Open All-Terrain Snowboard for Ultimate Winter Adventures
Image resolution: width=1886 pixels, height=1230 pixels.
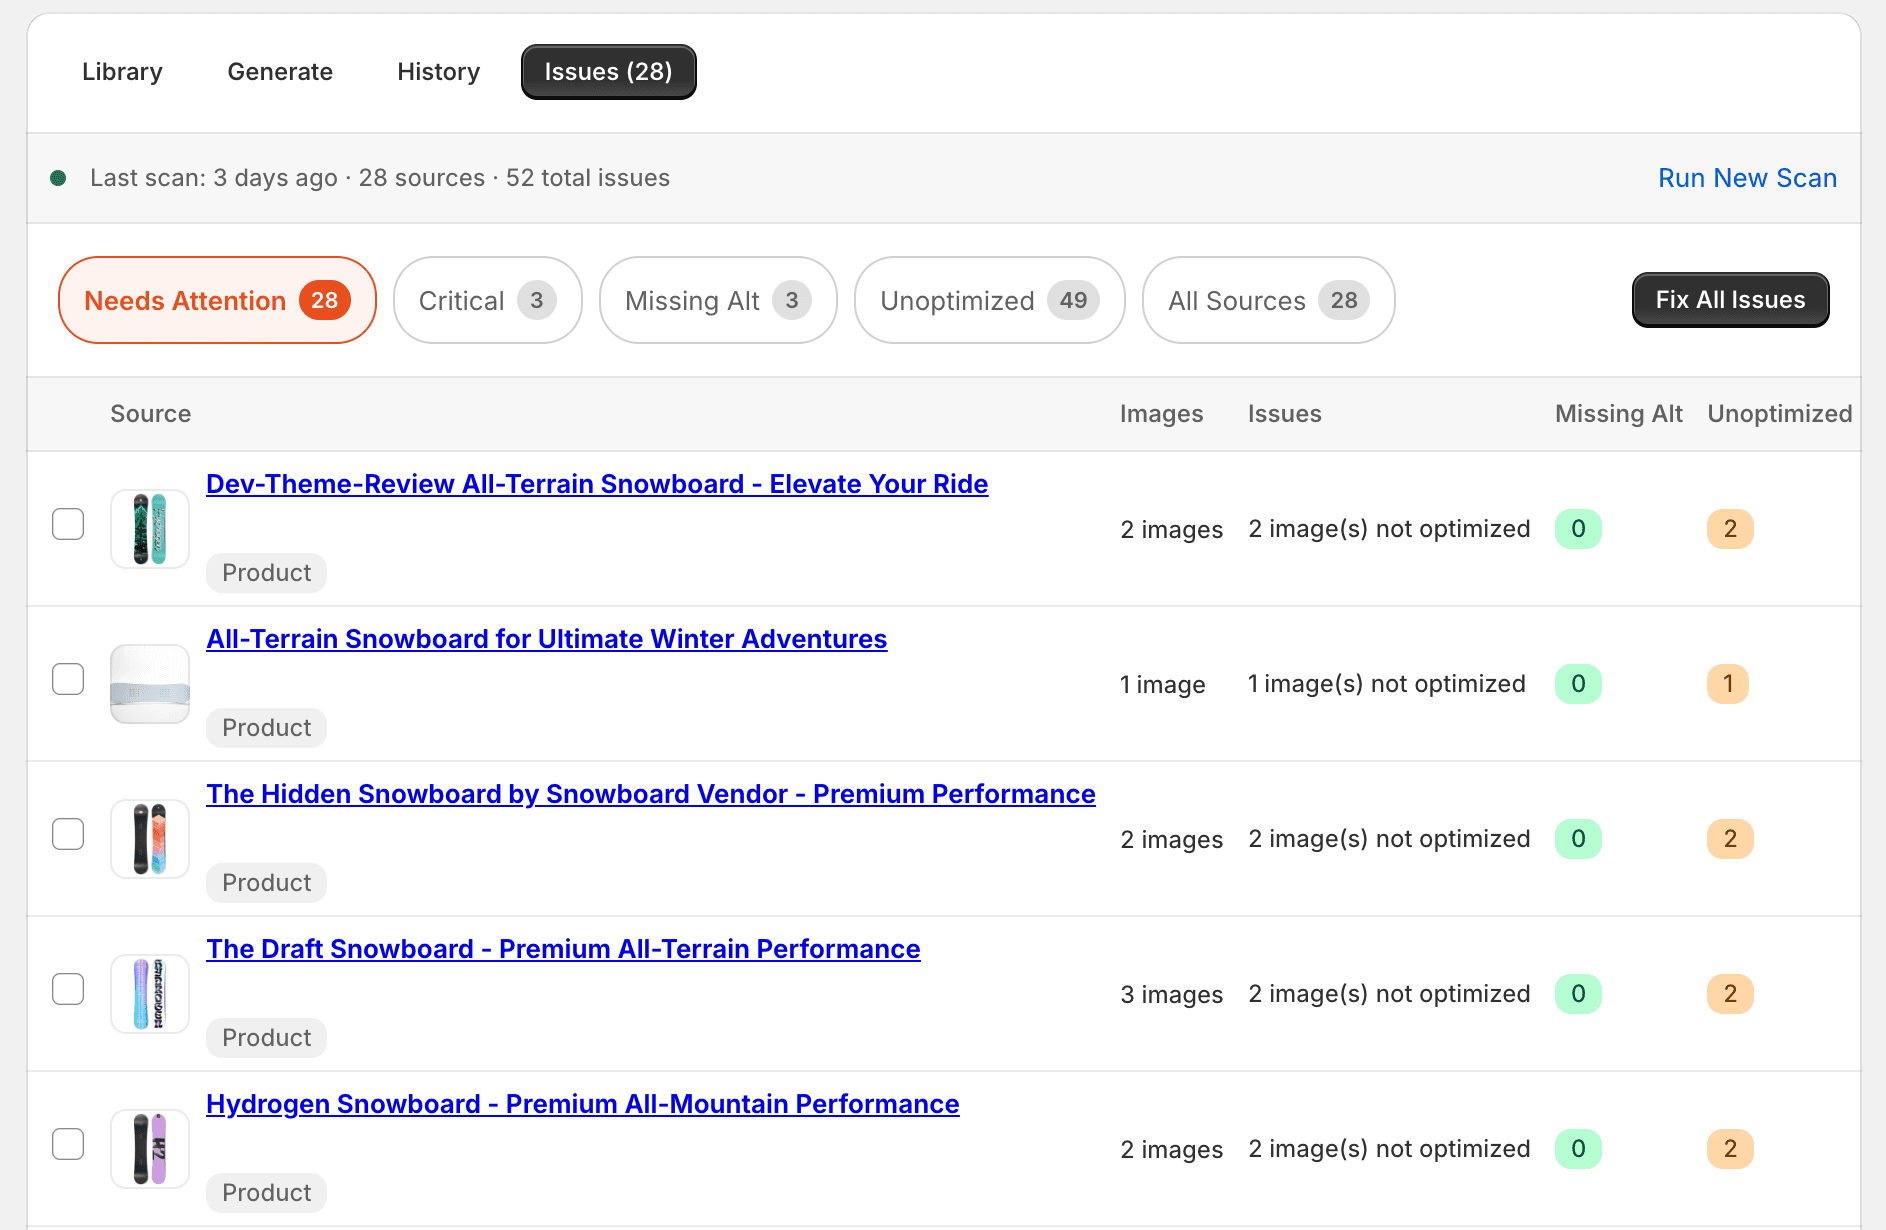click(546, 638)
